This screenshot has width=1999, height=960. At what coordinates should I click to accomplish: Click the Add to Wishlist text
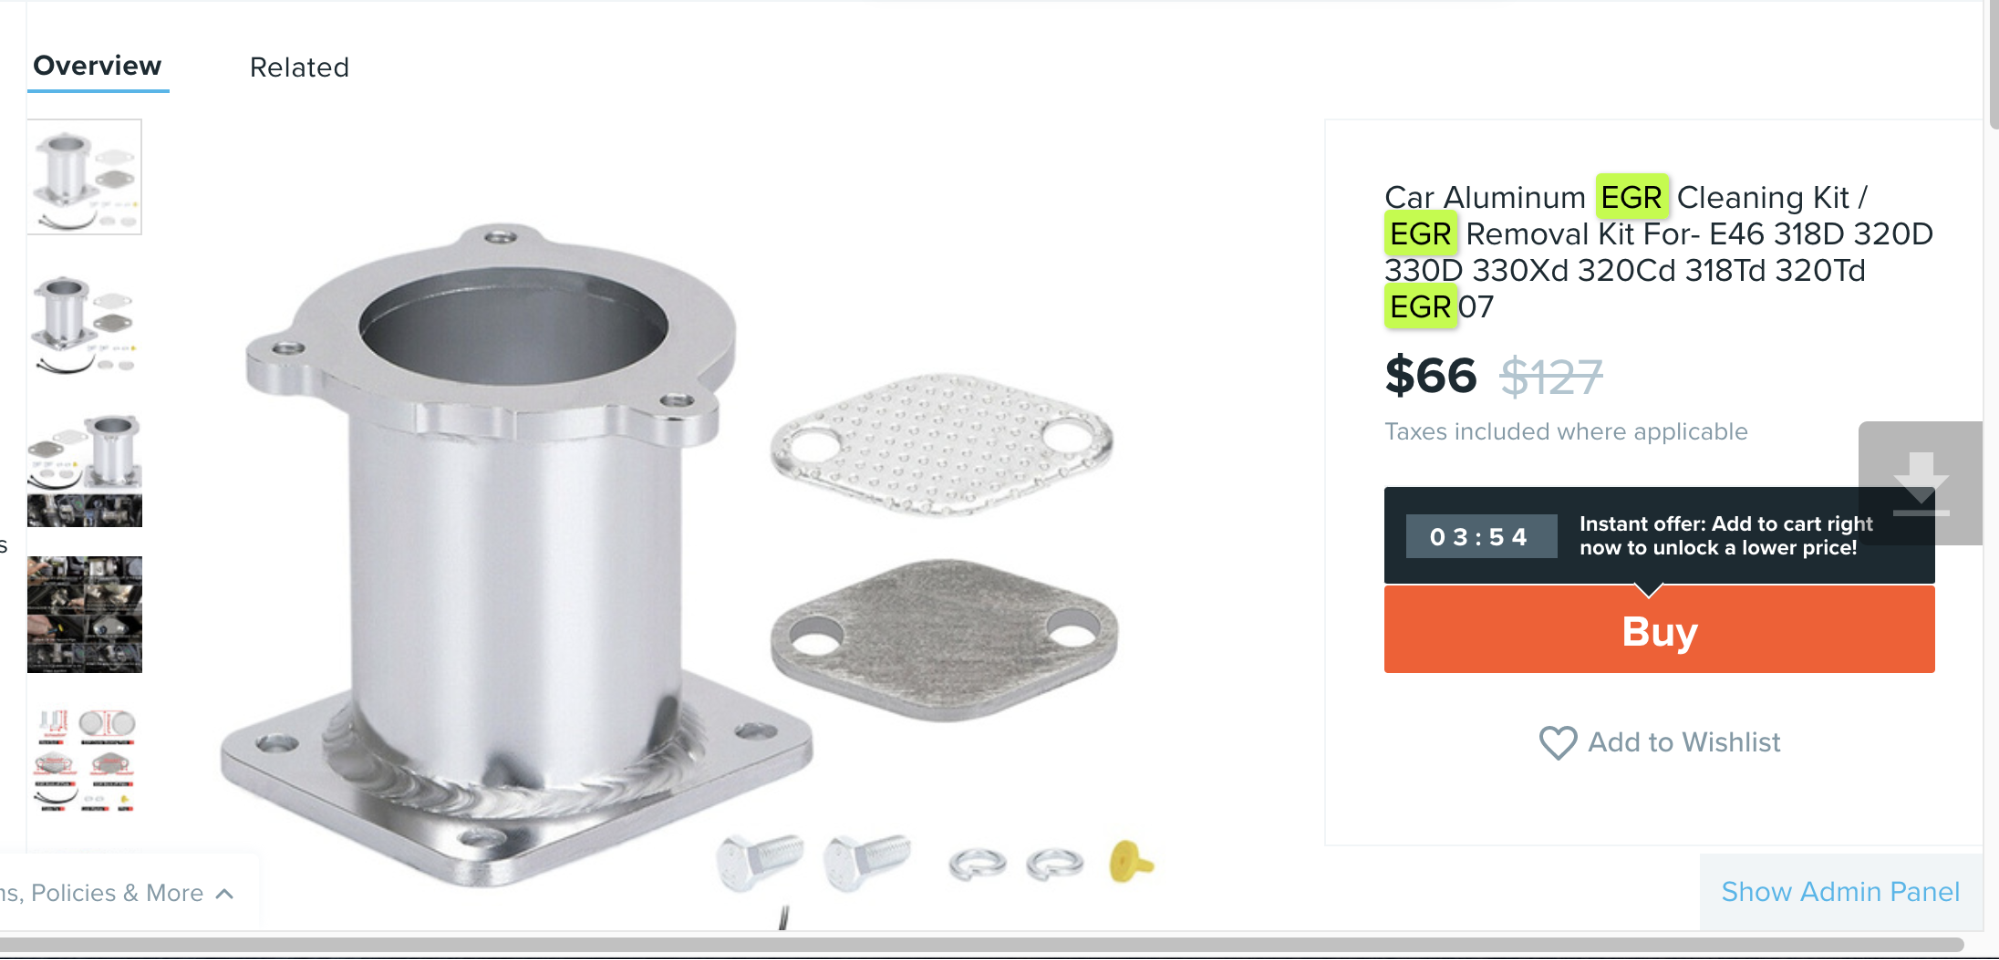1684,742
